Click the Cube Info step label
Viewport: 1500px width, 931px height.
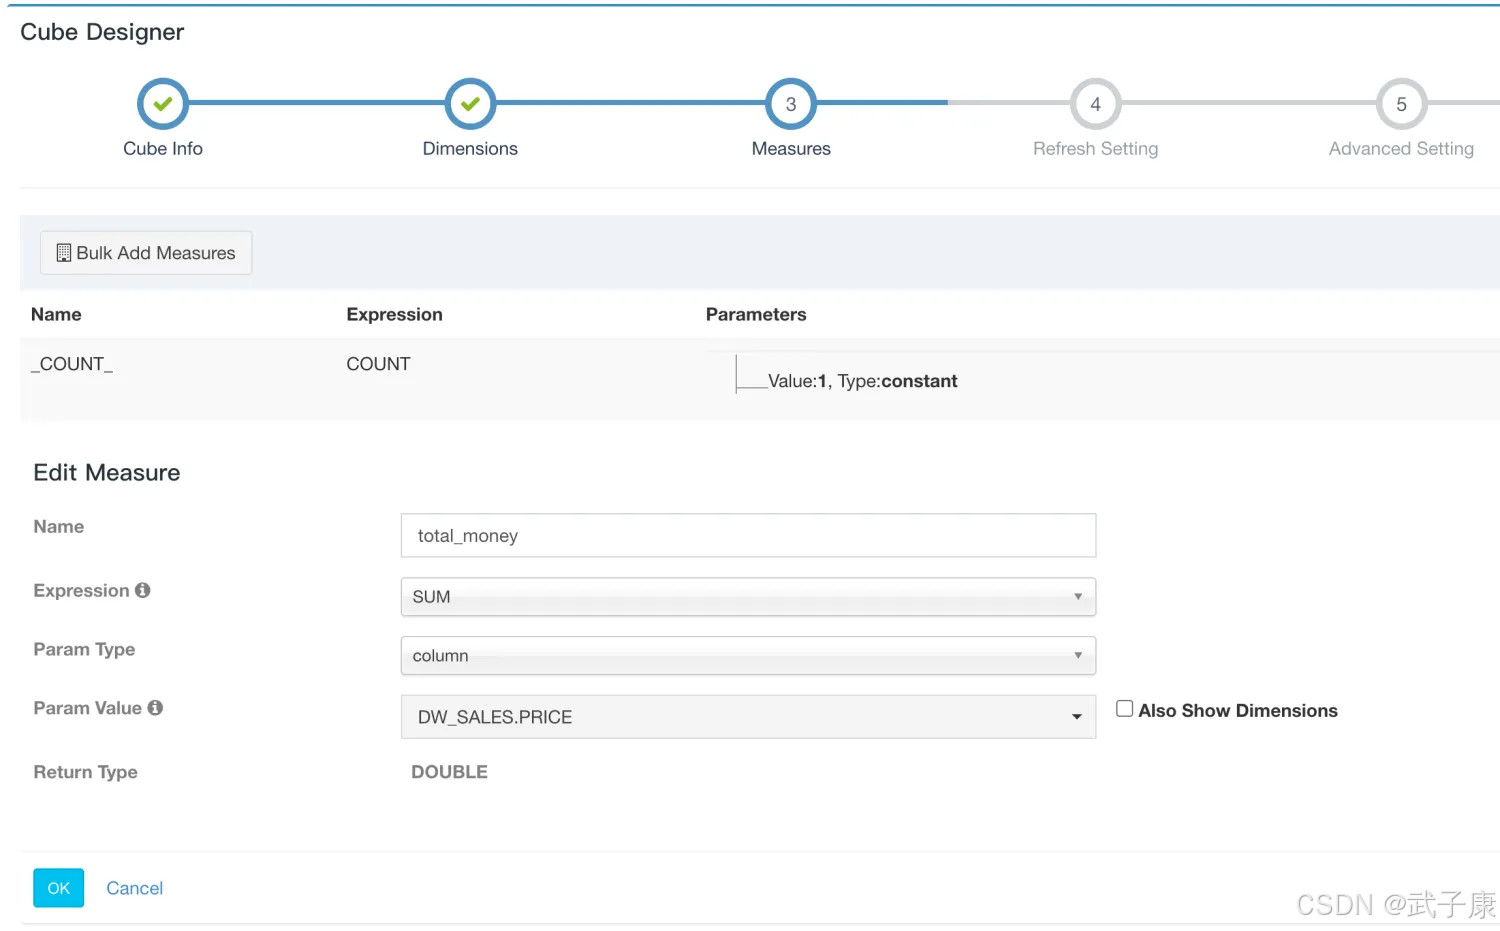(x=163, y=149)
